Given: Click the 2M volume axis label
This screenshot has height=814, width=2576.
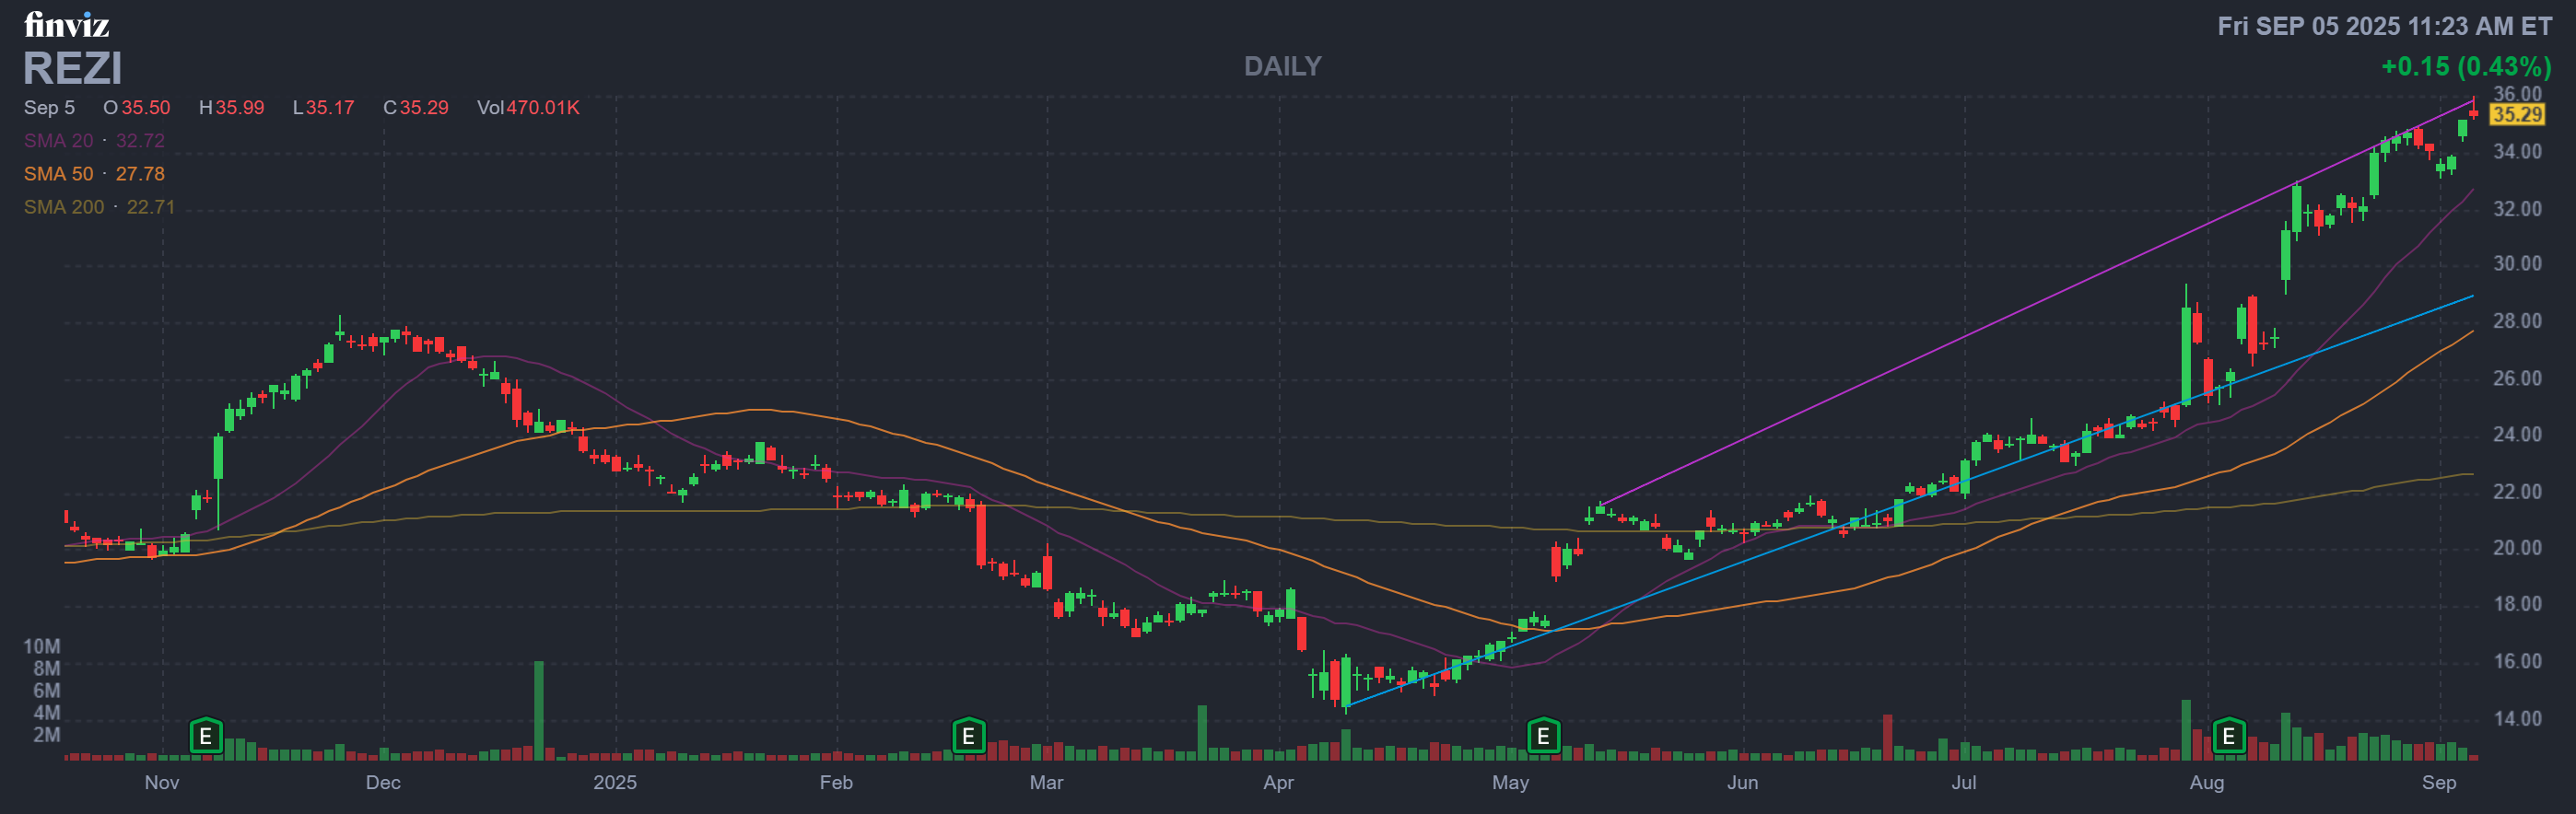Looking at the screenshot, I should click(46, 735).
